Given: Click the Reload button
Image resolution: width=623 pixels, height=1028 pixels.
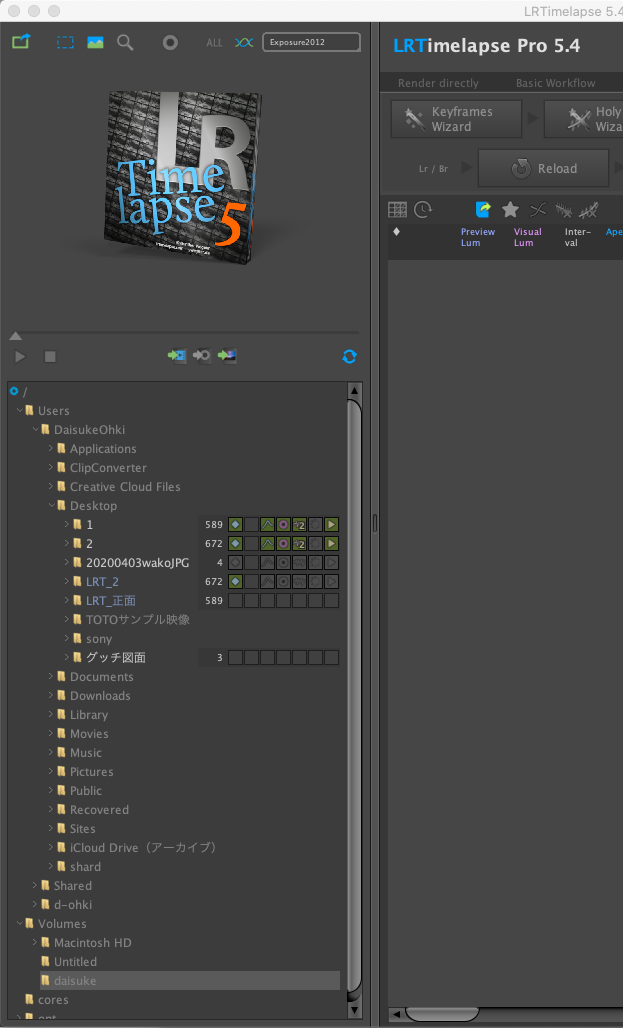Looking at the screenshot, I should tap(544, 168).
